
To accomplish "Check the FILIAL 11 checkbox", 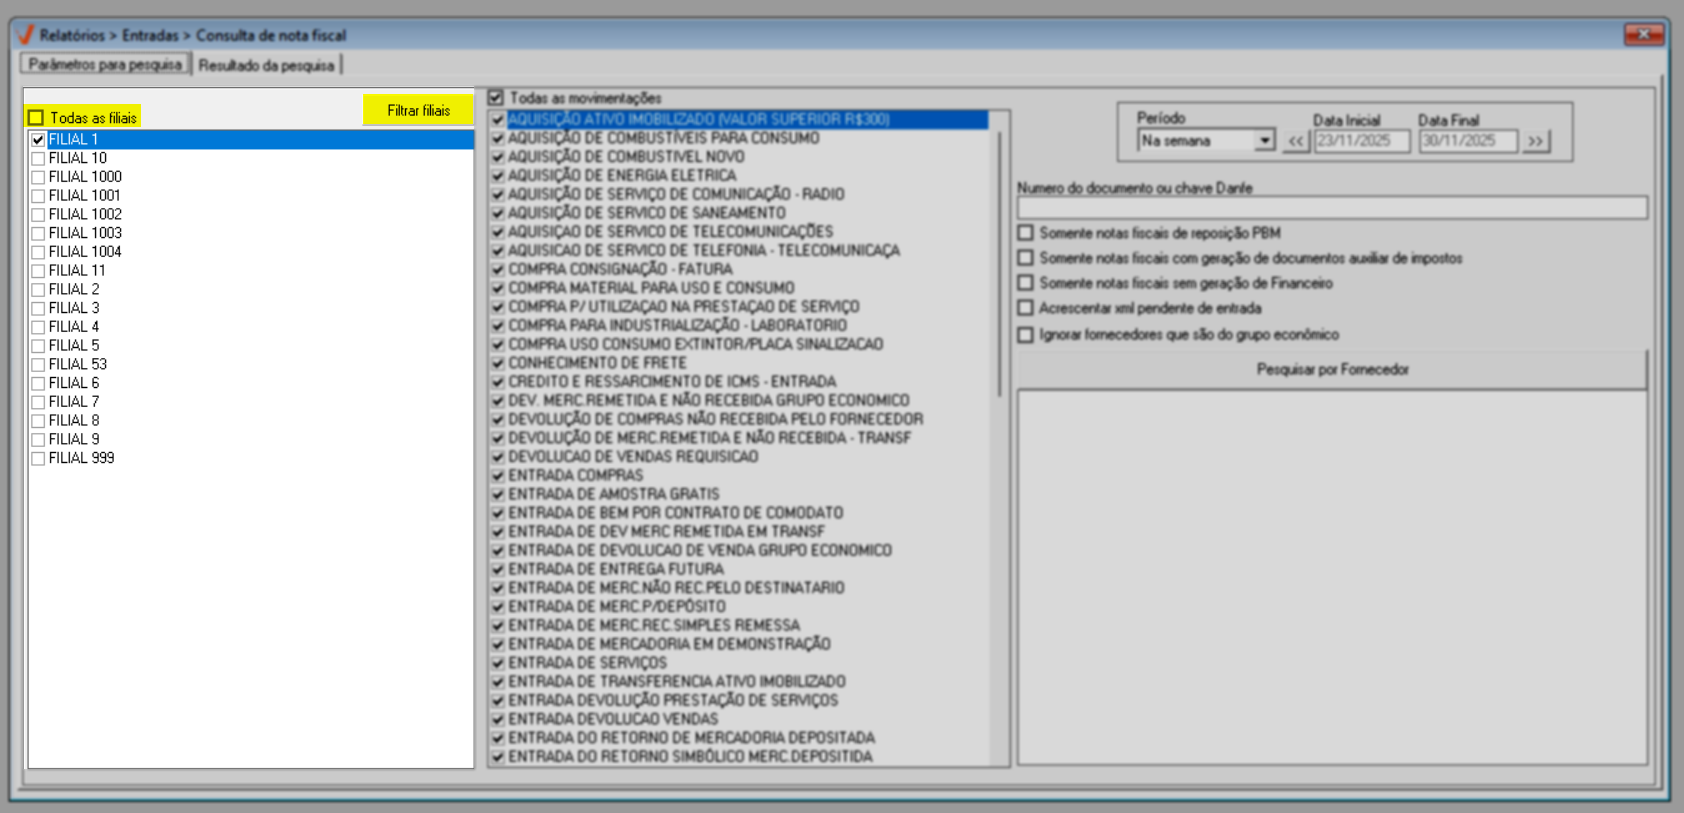I will tap(38, 271).
